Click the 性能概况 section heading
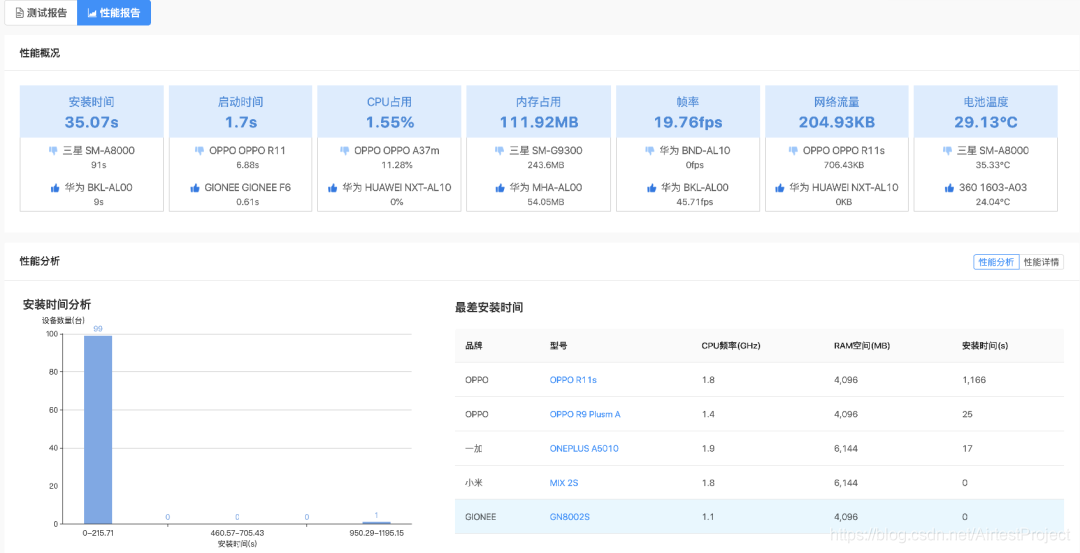The height and width of the screenshot is (553, 1080). coord(39,52)
